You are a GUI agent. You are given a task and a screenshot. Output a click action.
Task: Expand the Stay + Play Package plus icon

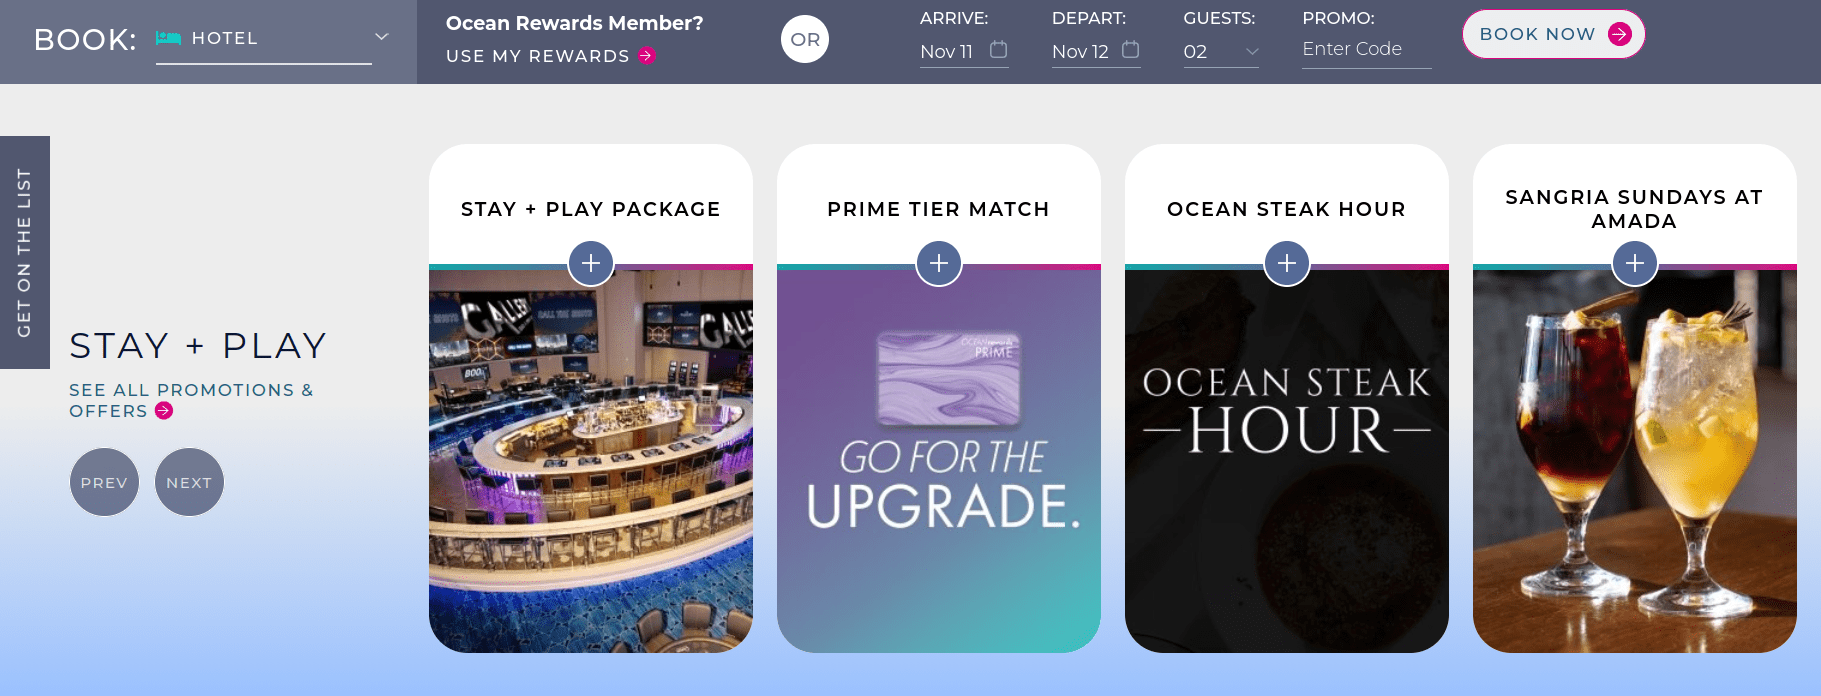[591, 263]
